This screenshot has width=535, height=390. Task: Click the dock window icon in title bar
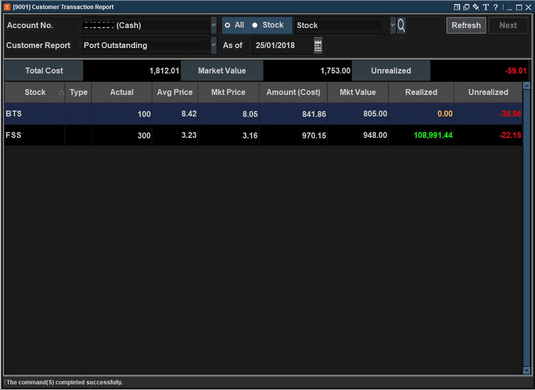(457, 7)
